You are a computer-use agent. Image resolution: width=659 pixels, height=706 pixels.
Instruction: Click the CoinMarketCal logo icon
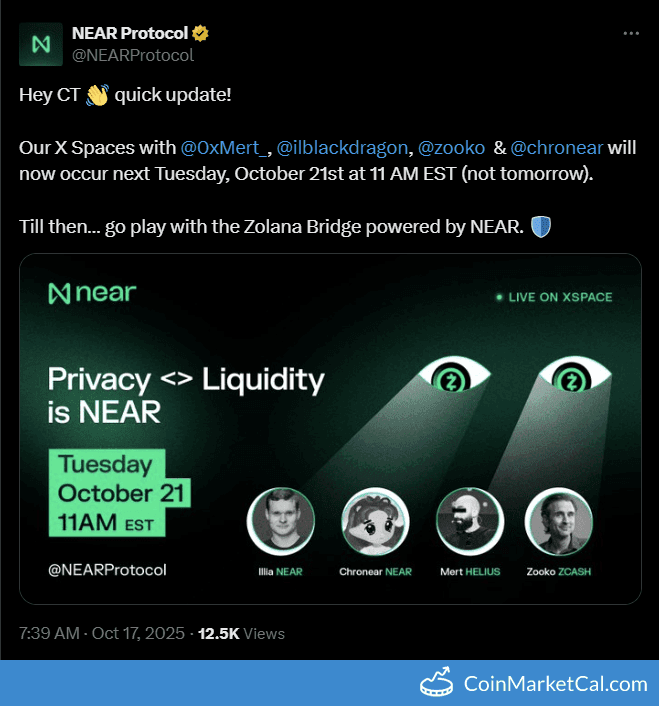pyautogui.click(x=436, y=684)
